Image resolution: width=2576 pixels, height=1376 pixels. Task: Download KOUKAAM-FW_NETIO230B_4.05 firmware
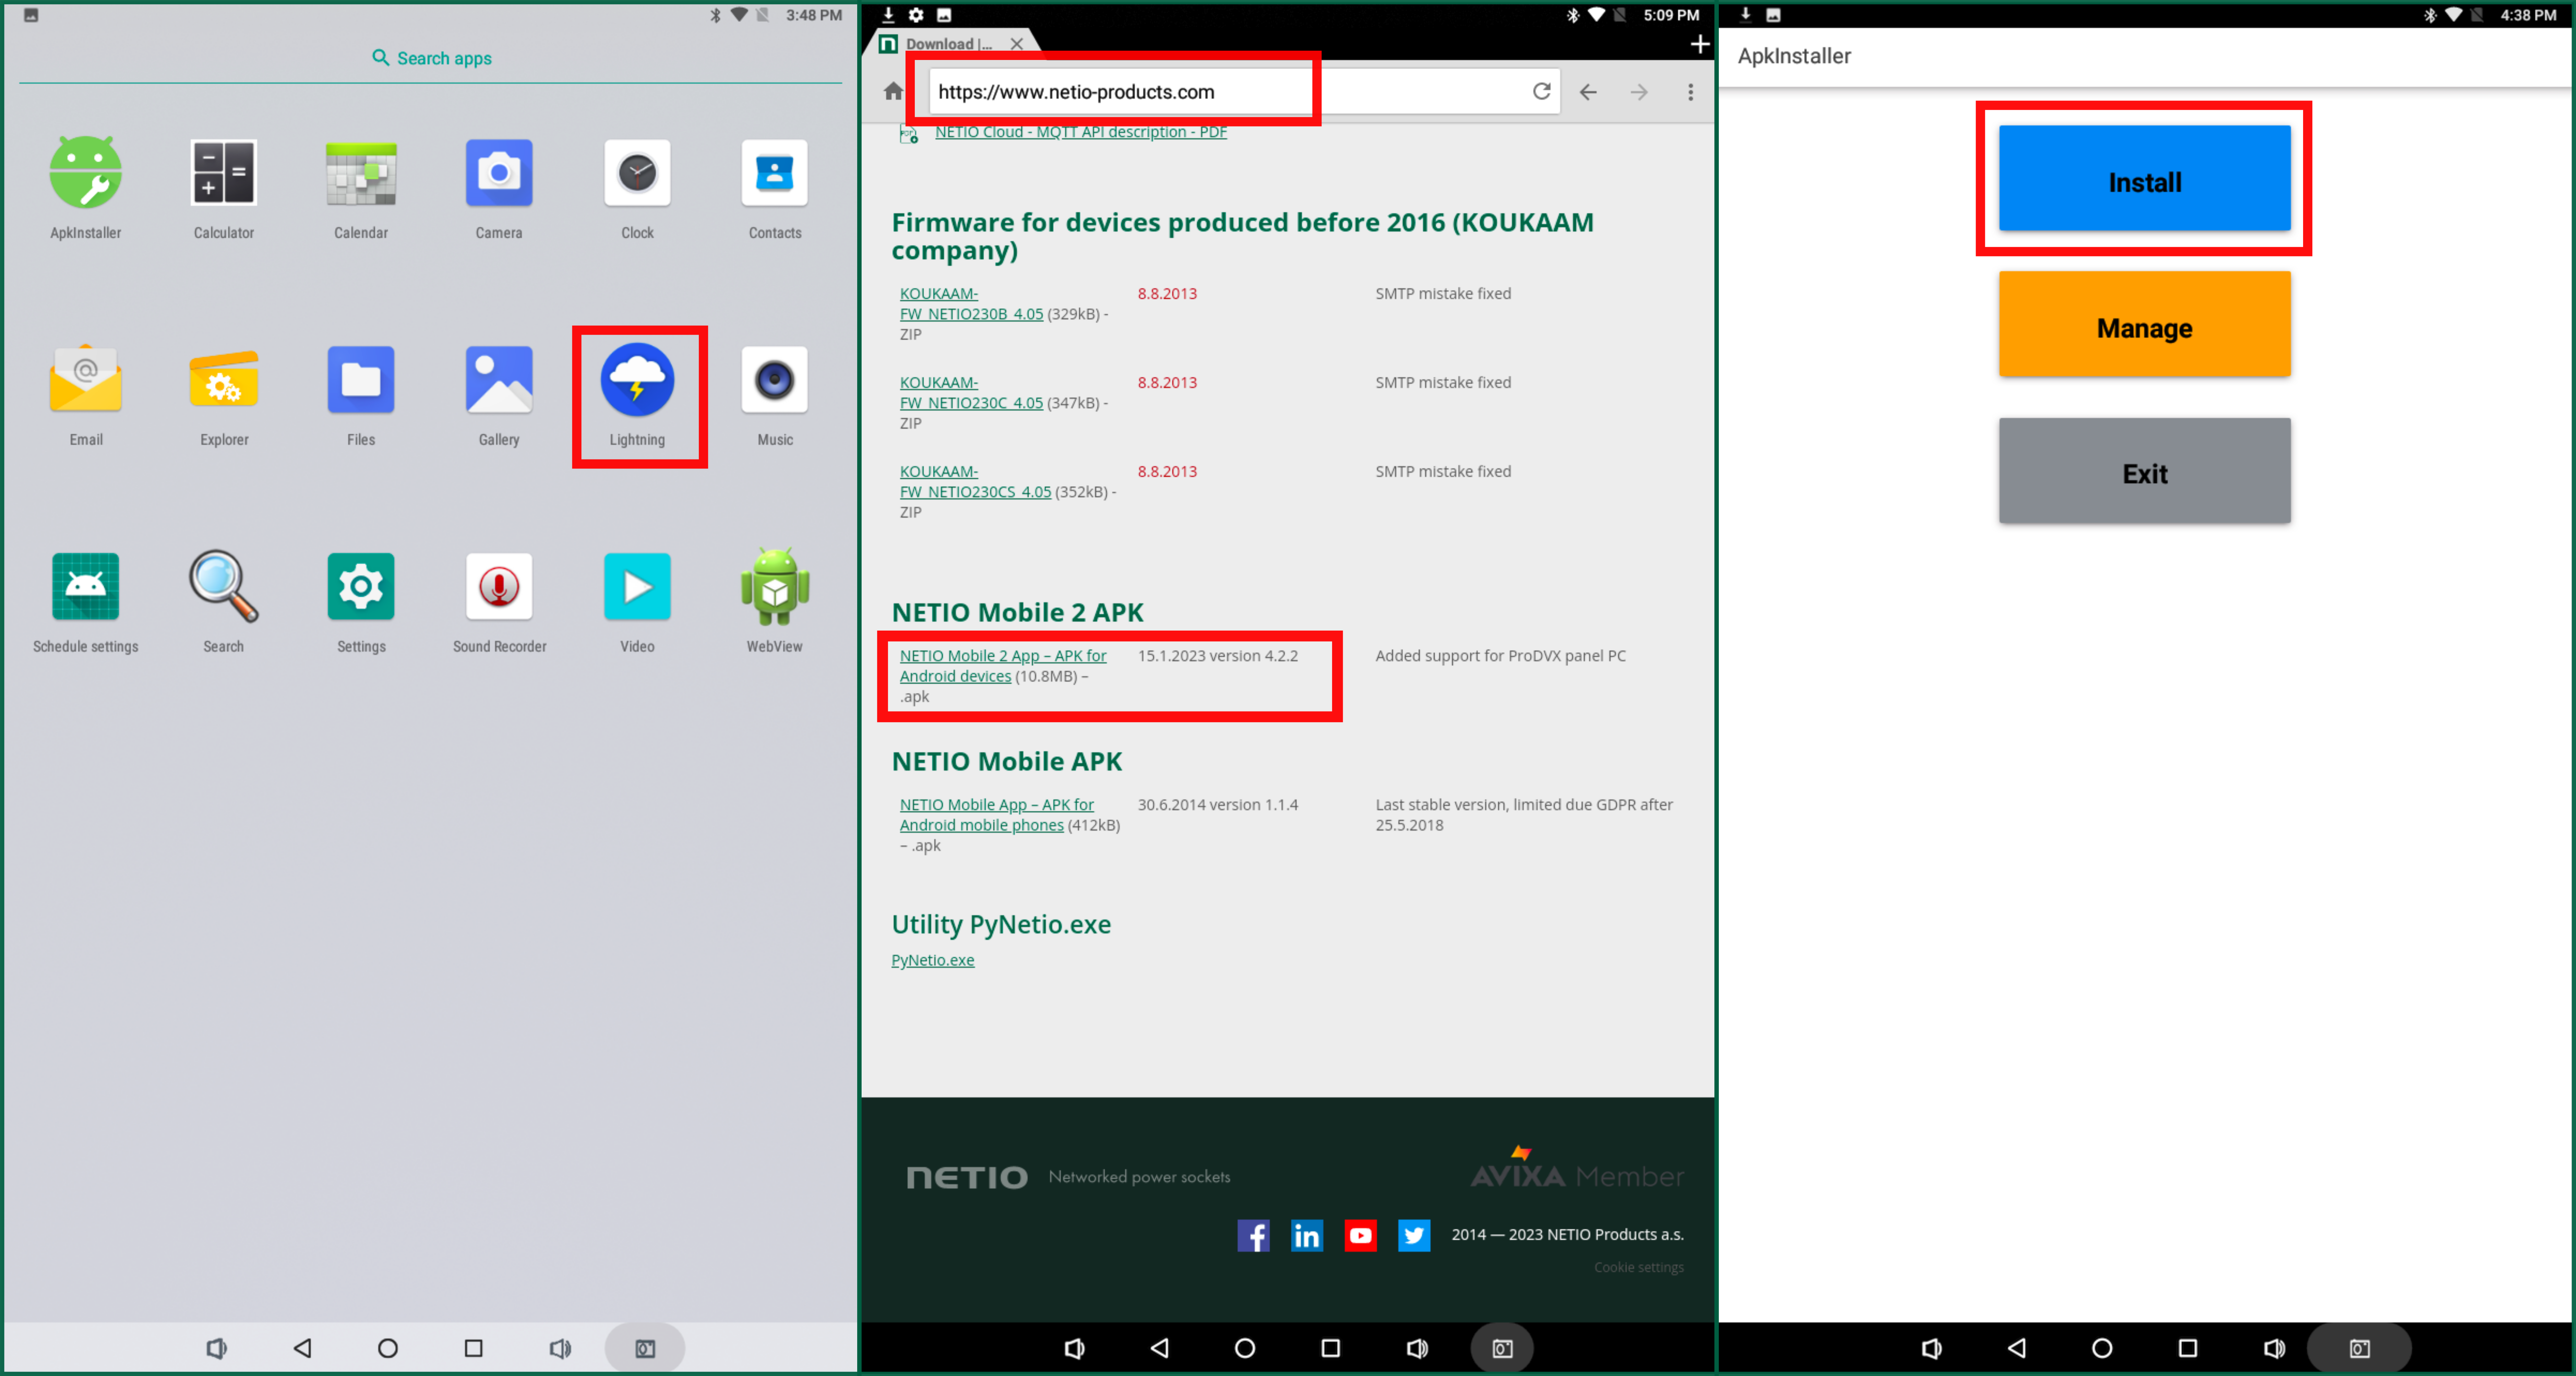pyautogui.click(x=971, y=304)
